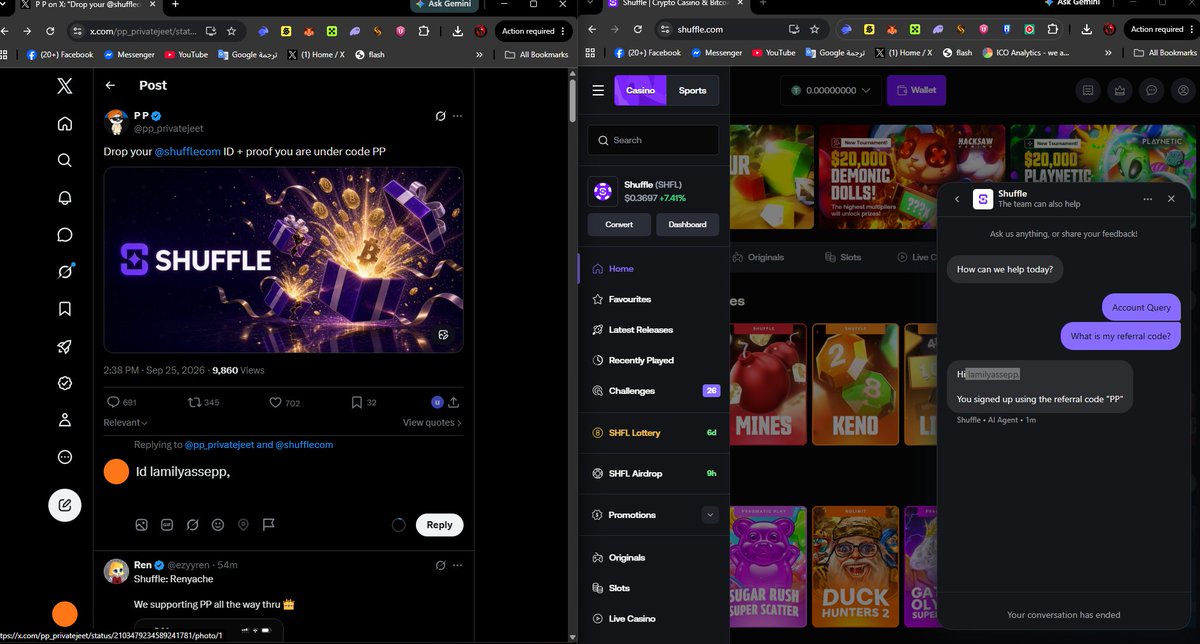
Task: Open the Shuffle crown VIP icon
Action: pyautogui.click(x=1120, y=90)
